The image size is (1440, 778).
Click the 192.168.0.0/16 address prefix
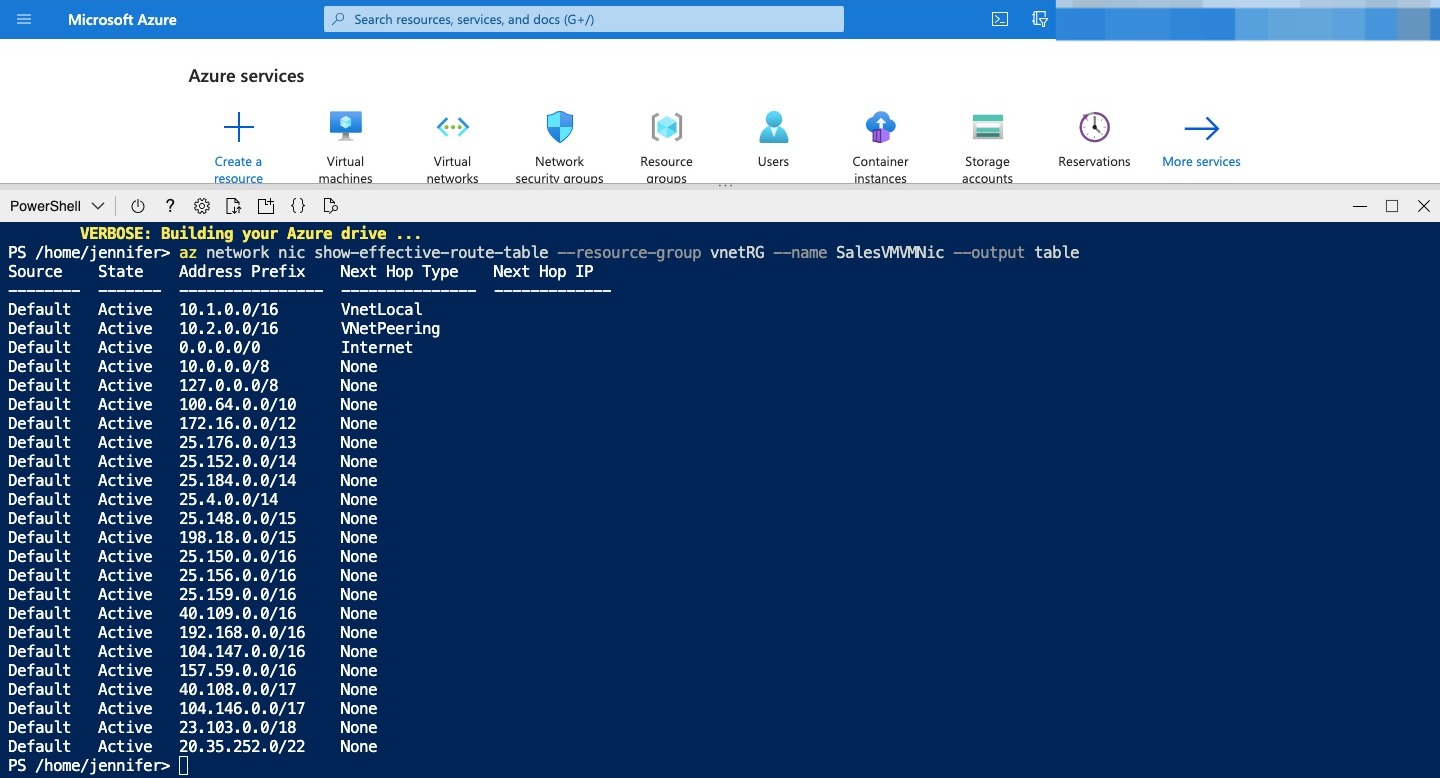[242, 633]
